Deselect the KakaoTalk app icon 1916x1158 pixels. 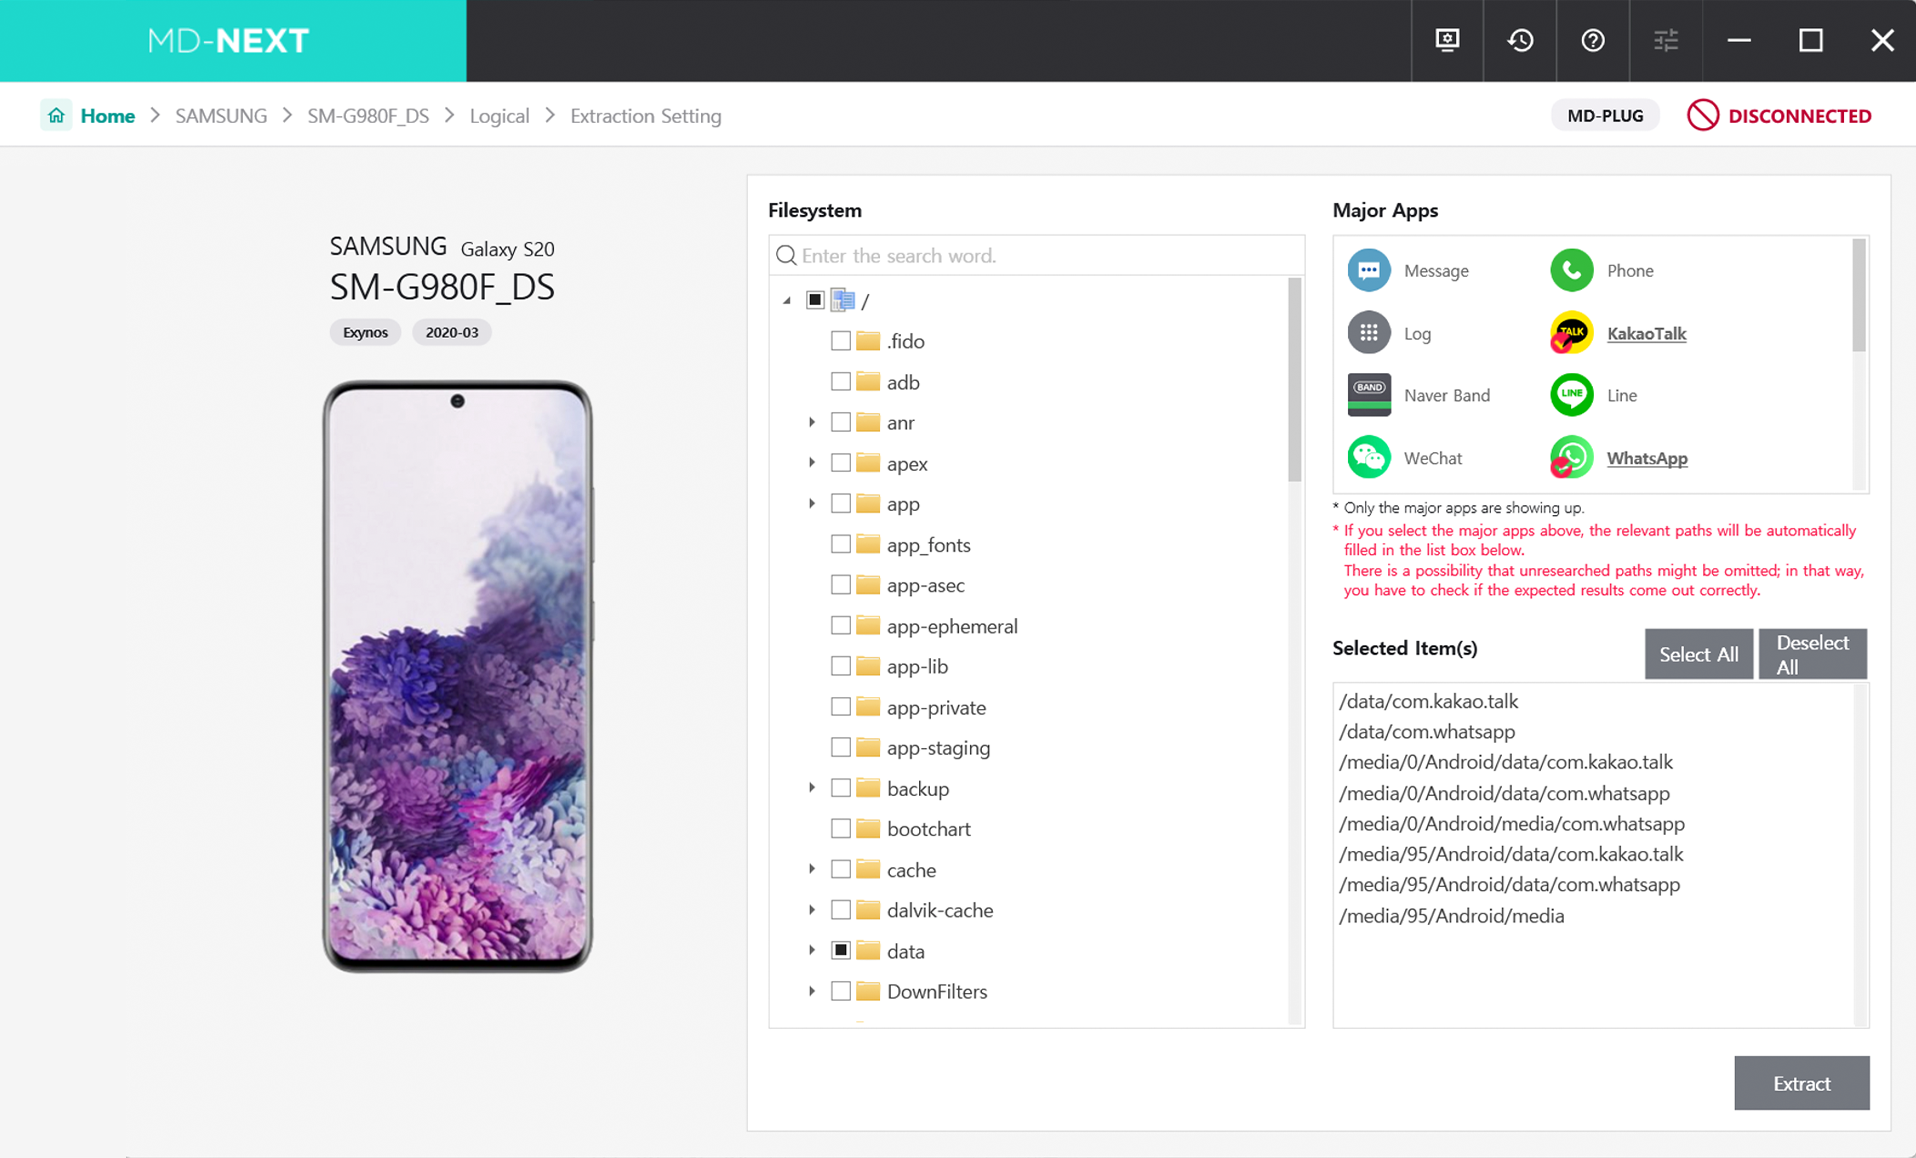point(1572,333)
